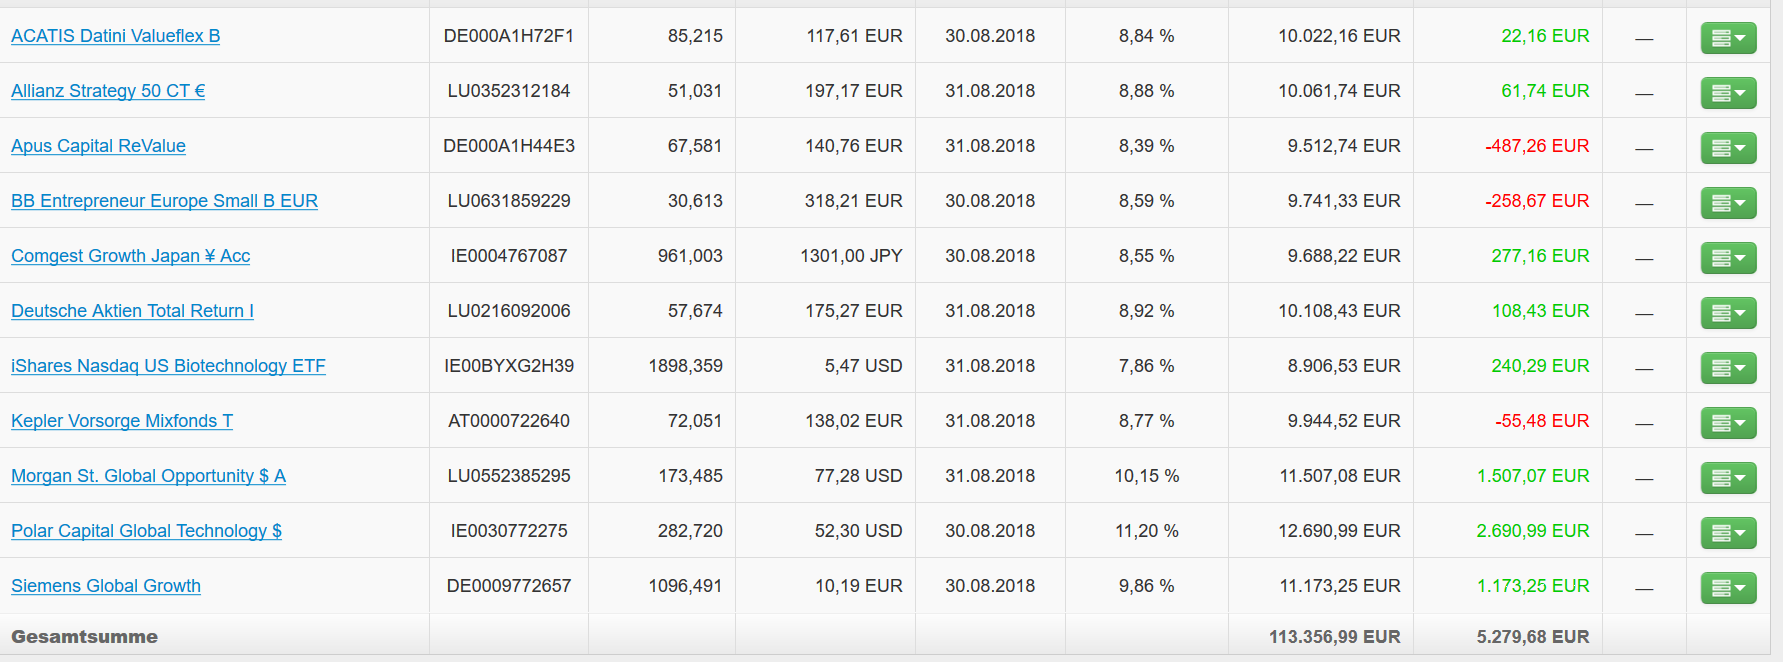
Task: Open iShares Nasdaq US Biotechnology ETF link
Action: (x=168, y=366)
